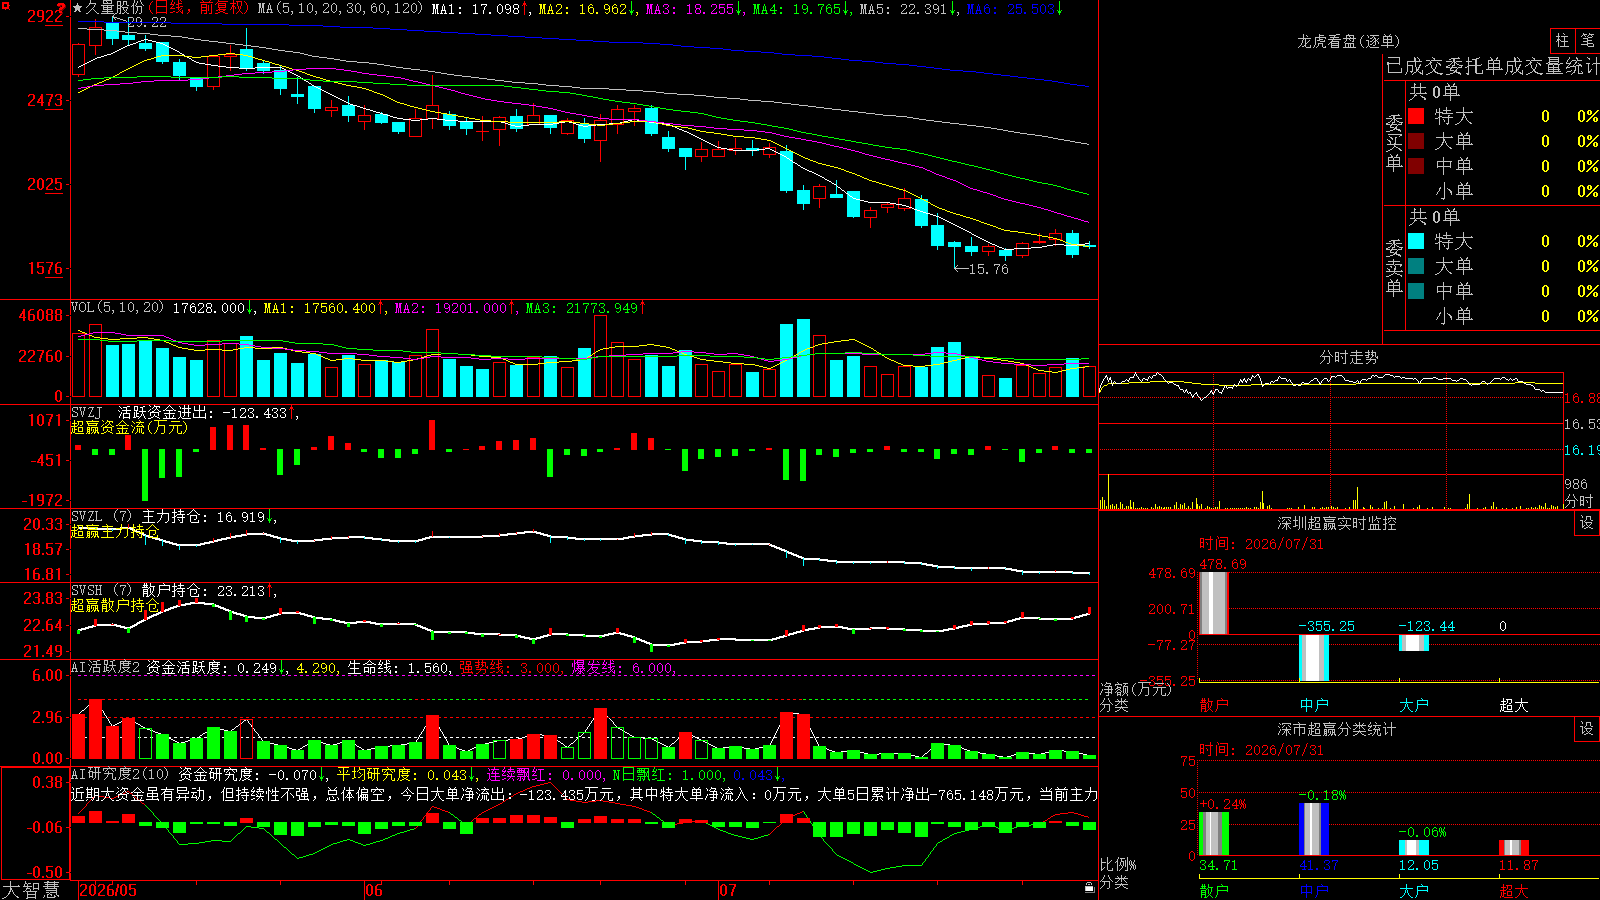Switch to 笔 tick view
This screenshot has width=1600, height=900.
click(x=1588, y=40)
